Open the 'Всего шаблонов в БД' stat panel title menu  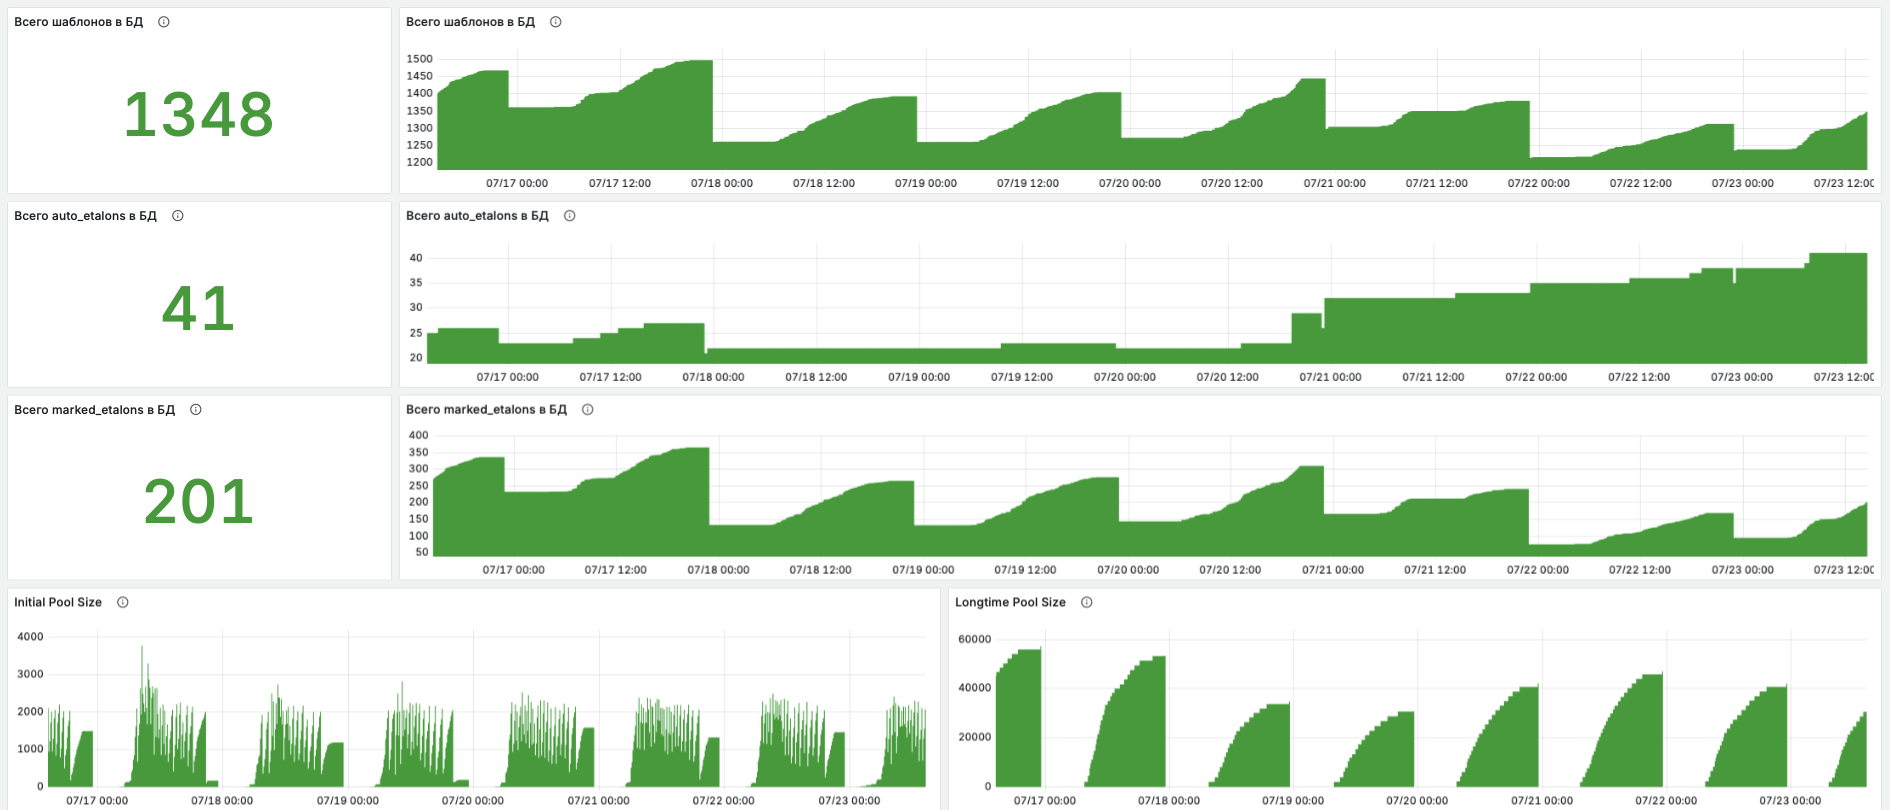tap(78, 22)
